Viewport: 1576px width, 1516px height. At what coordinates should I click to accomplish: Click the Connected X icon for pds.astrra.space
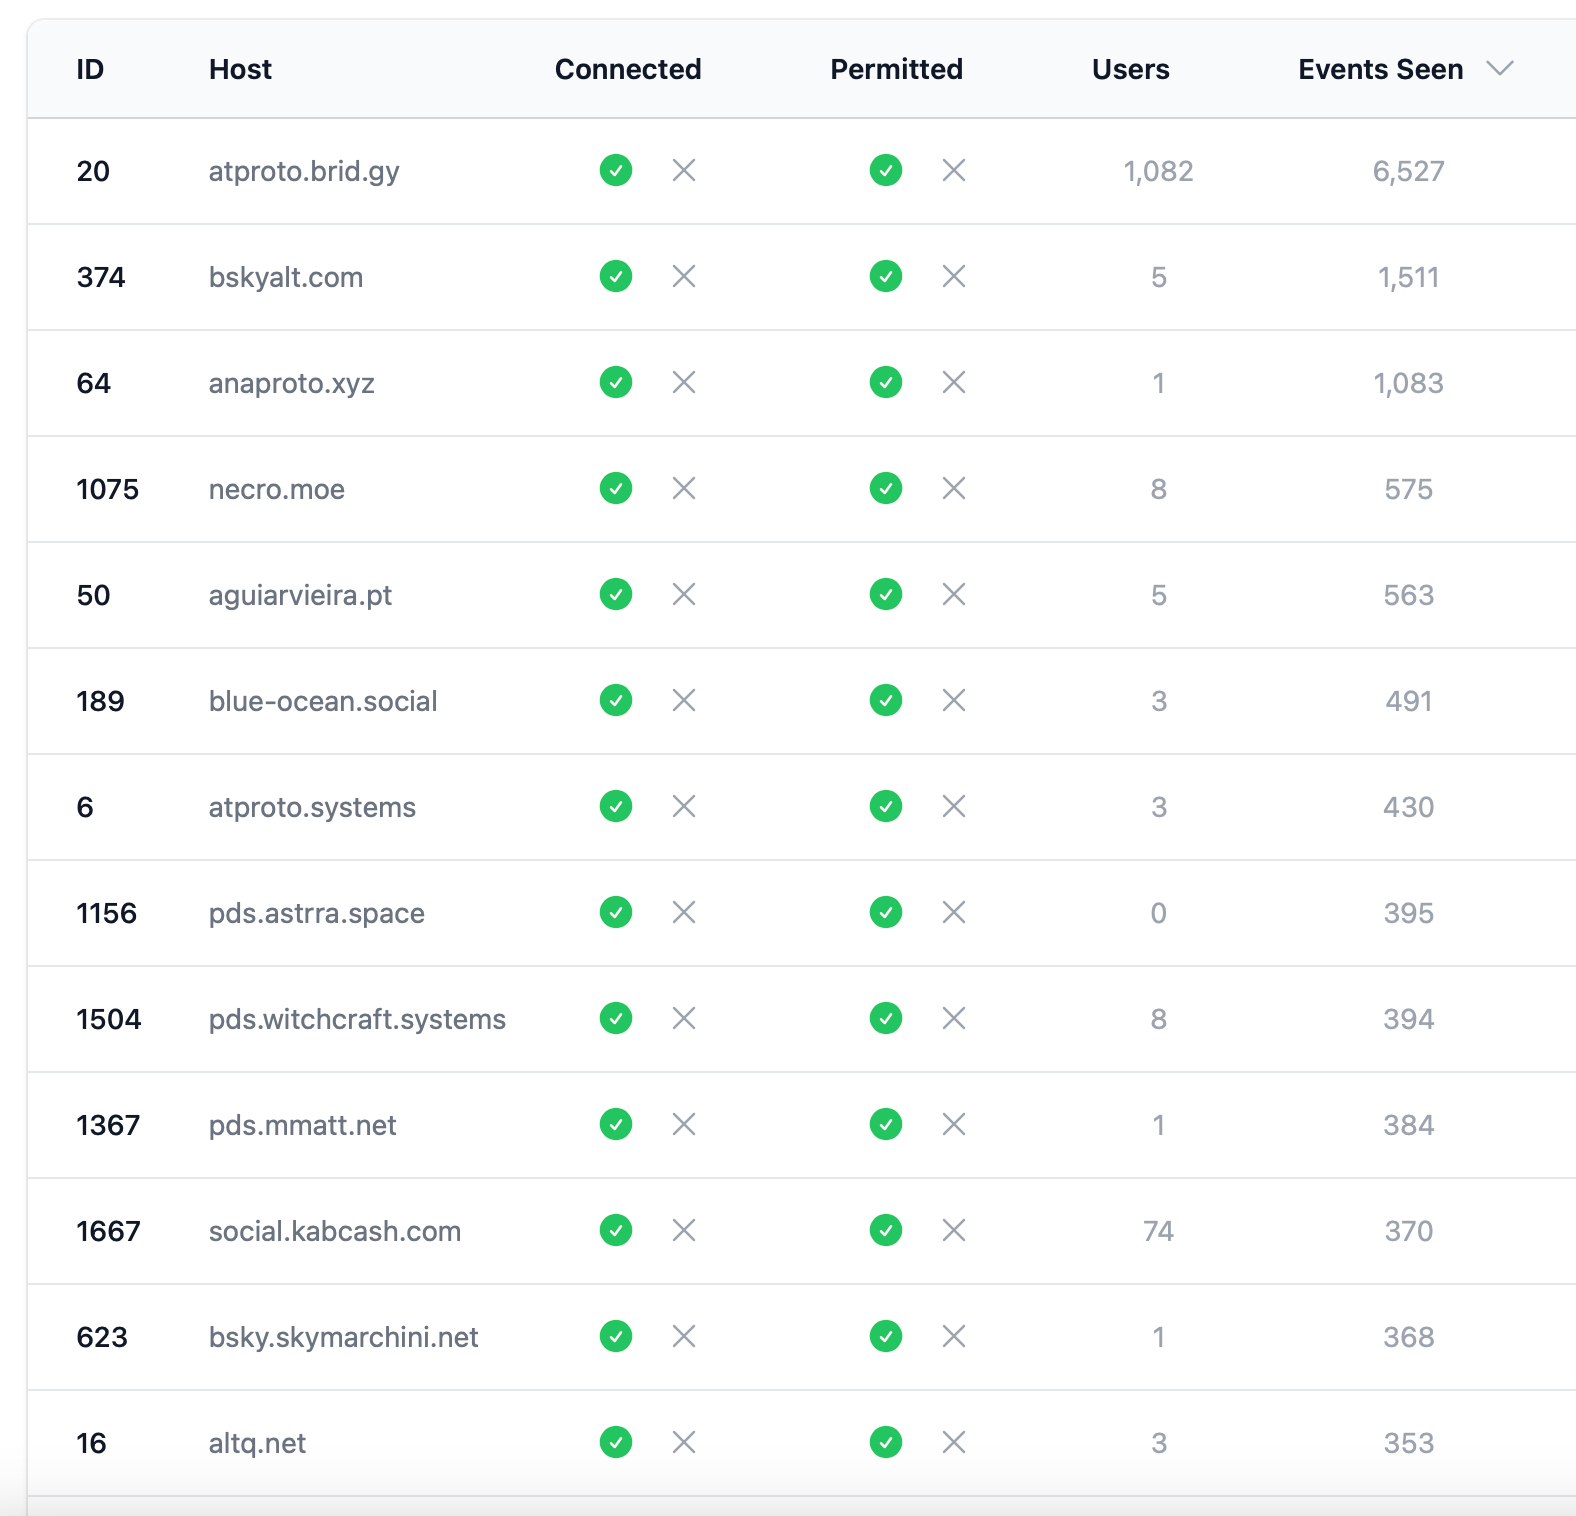(x=684, y=913)
